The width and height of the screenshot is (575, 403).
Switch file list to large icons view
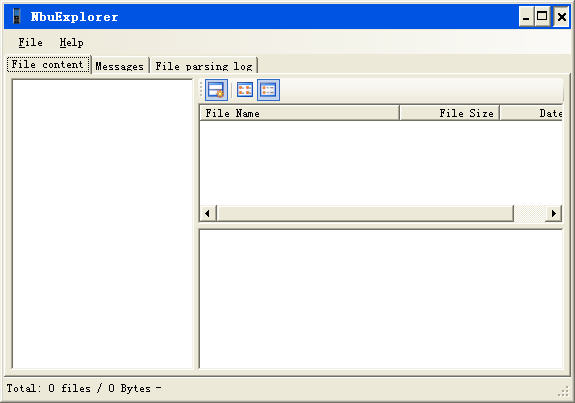point(245,90)
